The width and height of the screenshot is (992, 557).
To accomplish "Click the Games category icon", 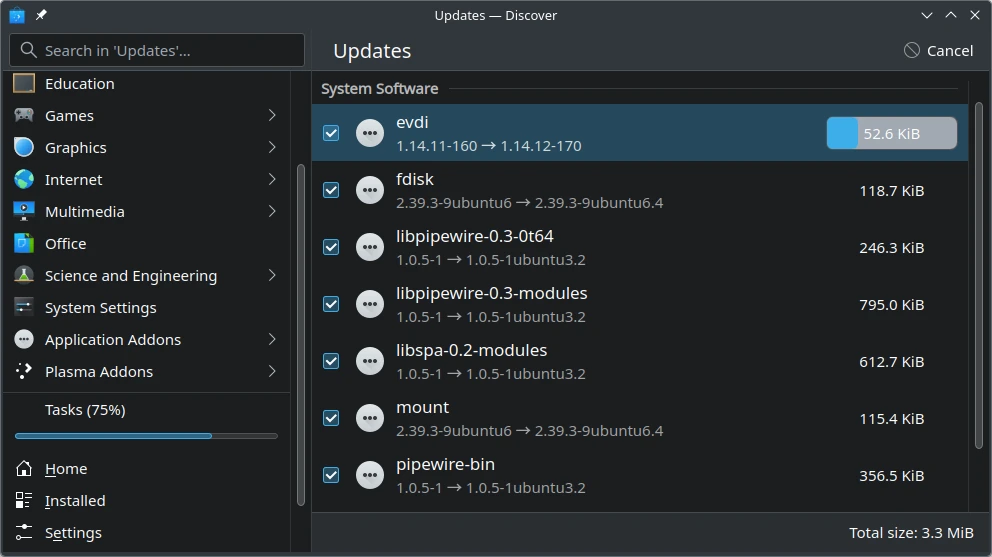I will [x=24, y=116].
